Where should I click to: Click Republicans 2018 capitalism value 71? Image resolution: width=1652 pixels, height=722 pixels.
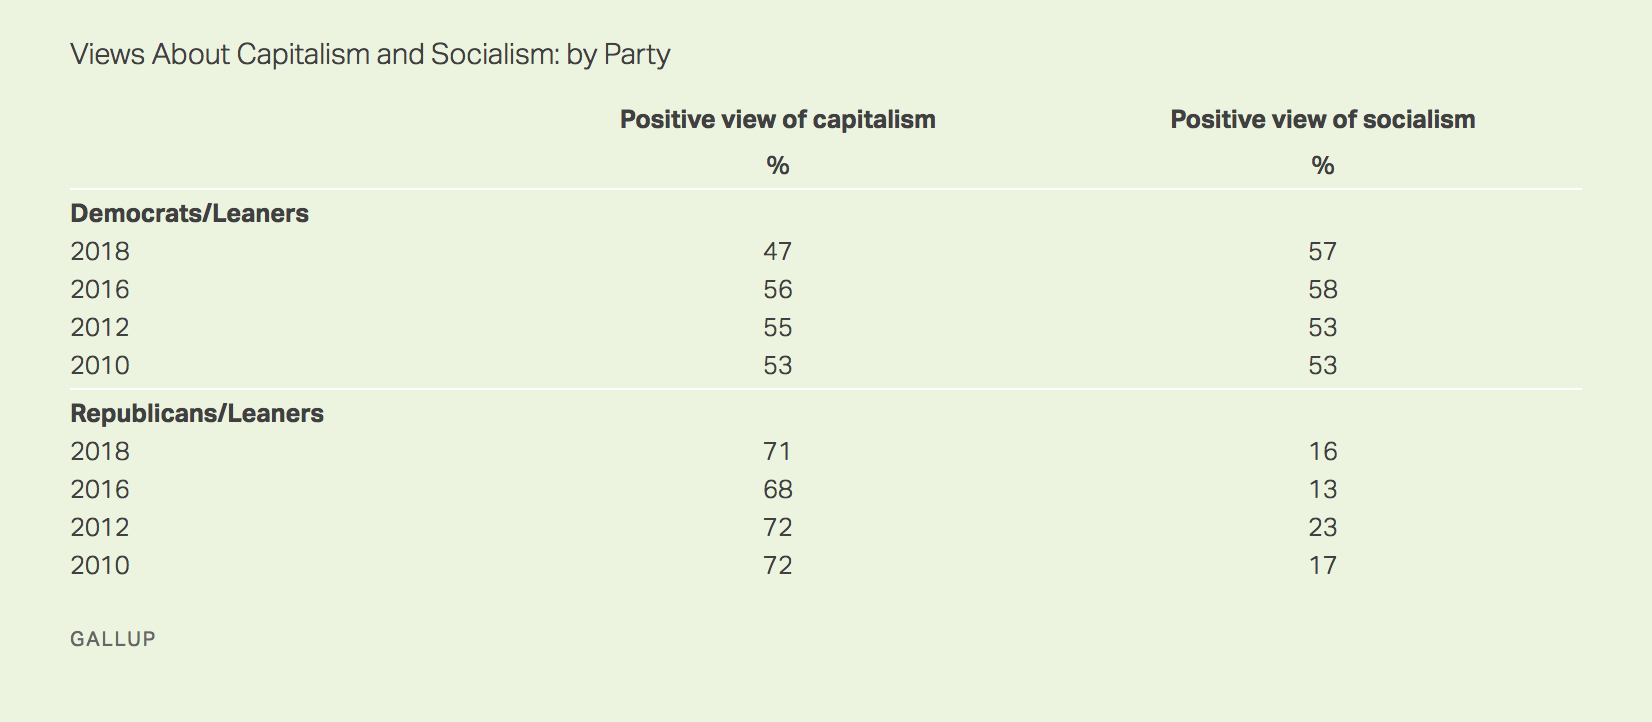(778, 452)
